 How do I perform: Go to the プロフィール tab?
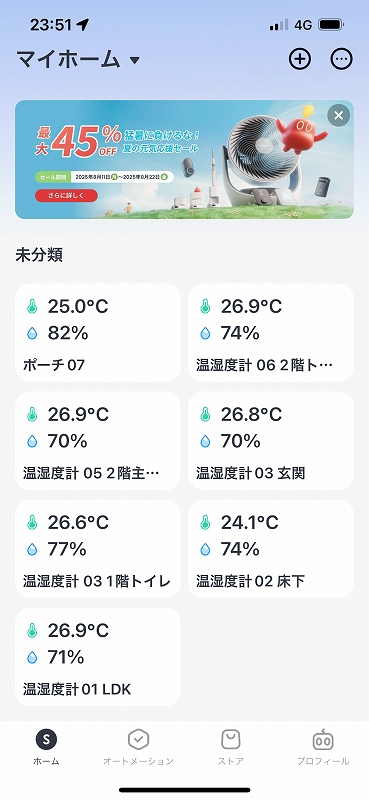pos(323,747)
